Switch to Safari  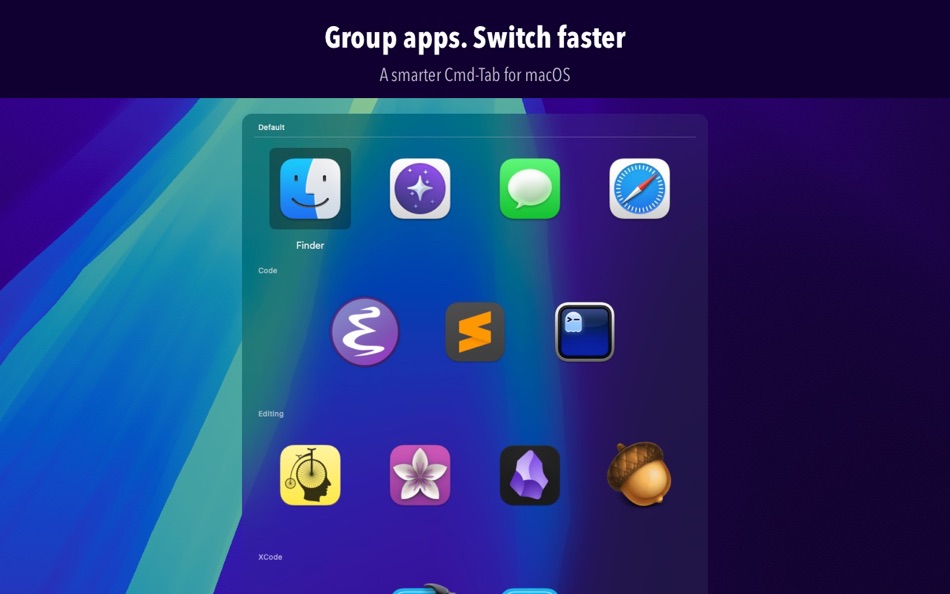coord(639,188)
